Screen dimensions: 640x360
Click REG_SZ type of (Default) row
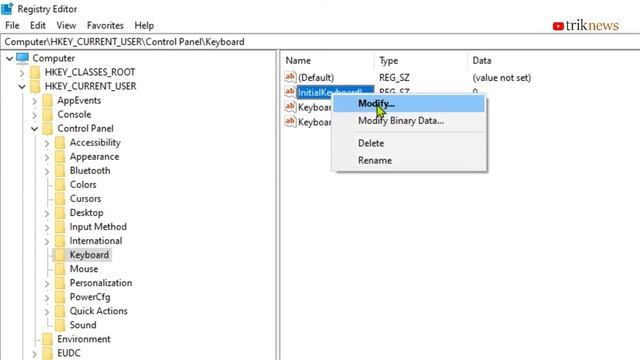coord(394,78)
